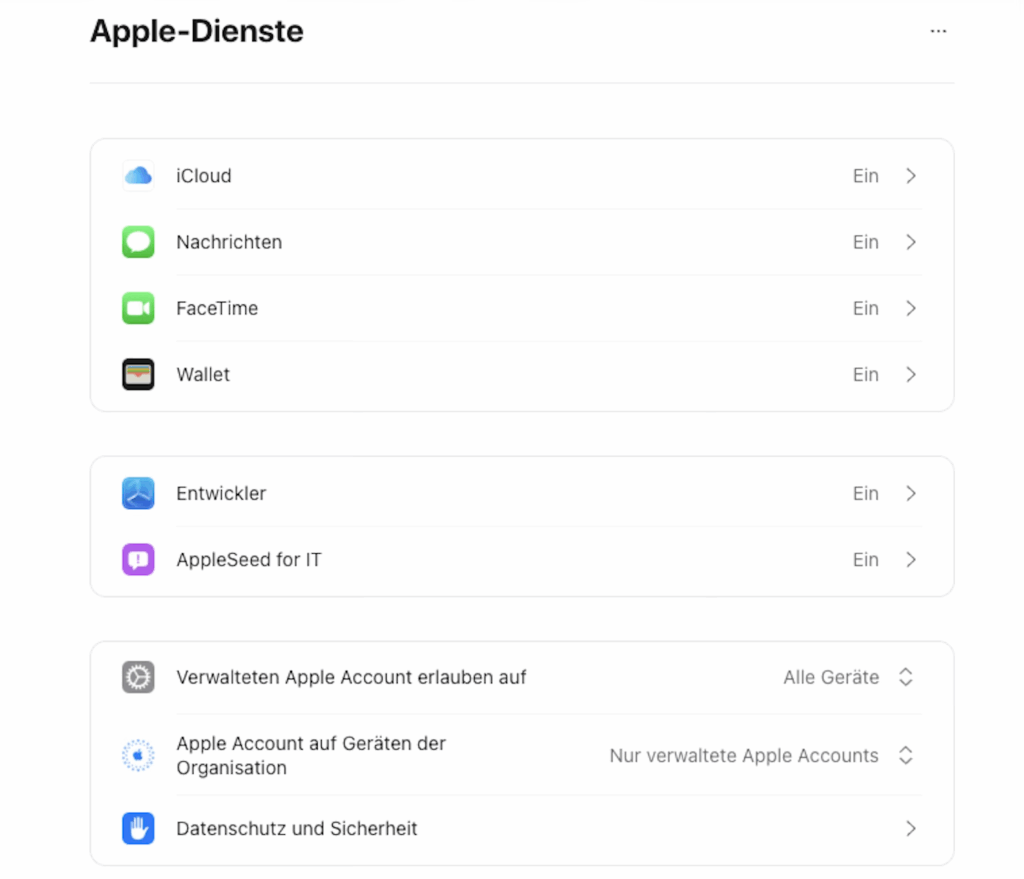Click the Nachrichten Ein status
The width and height of the screenshot is (1024, 879).
[x=865, y=242]
